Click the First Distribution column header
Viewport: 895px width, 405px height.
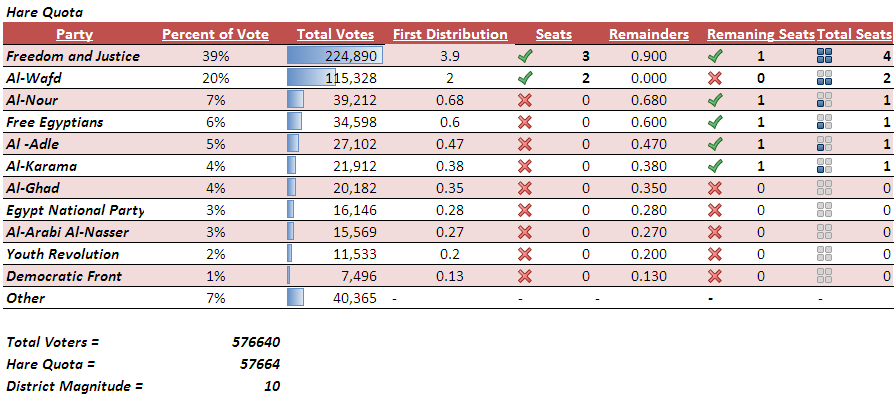coord(450,34)
